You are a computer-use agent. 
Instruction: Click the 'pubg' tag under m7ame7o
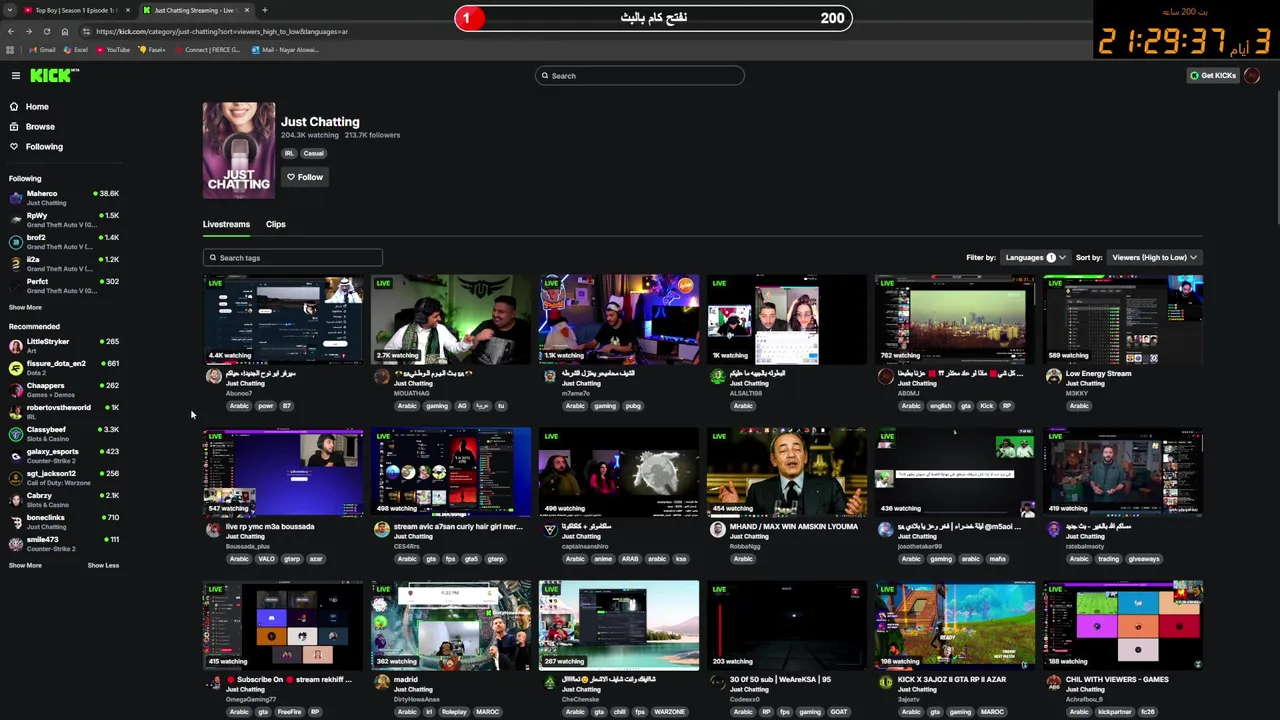[x=633, y=406]
